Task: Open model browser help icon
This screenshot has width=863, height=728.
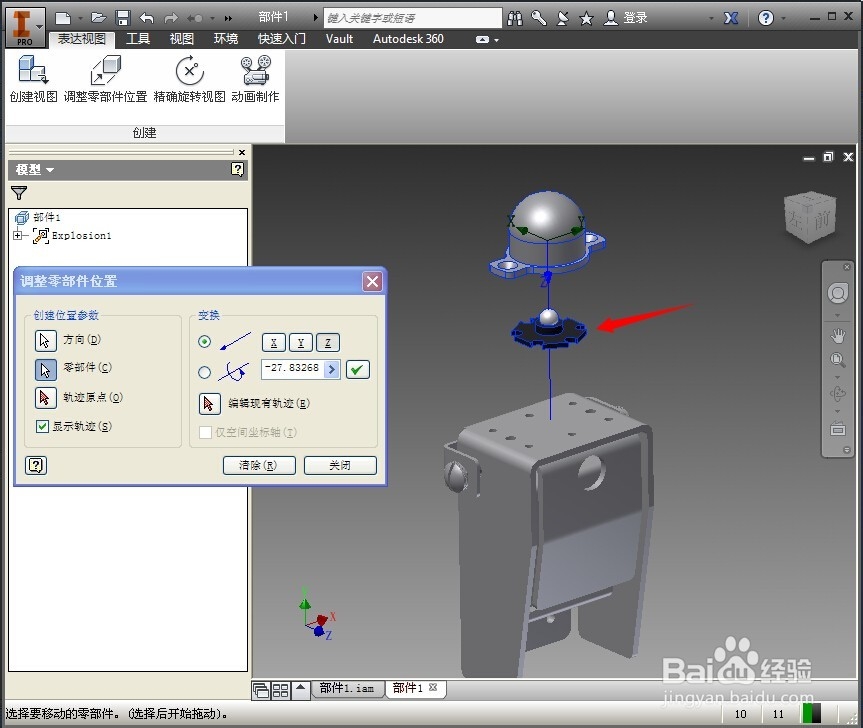Action: [237, 169]
